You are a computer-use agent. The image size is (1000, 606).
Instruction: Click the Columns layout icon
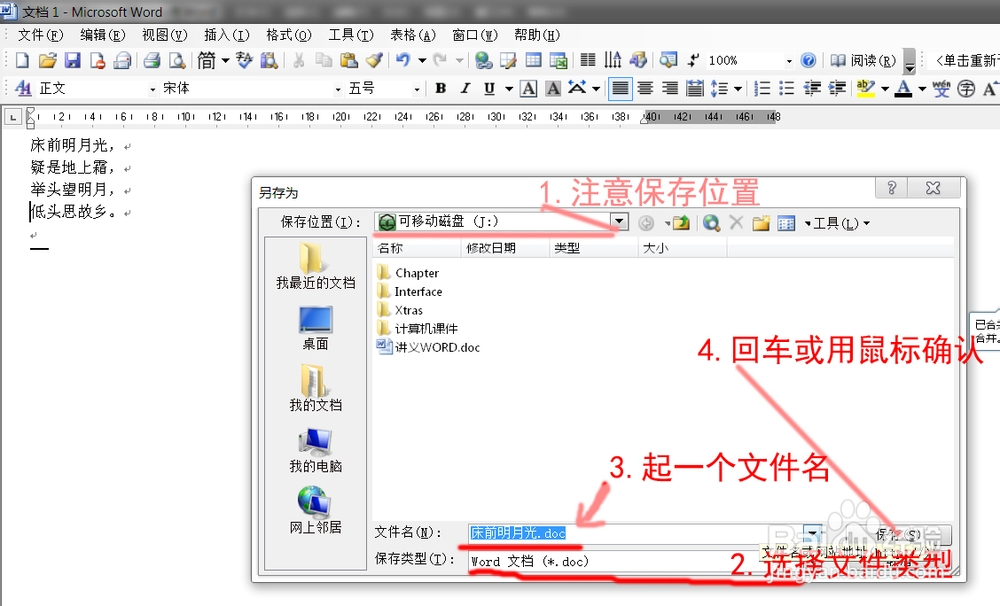(588, 60)
